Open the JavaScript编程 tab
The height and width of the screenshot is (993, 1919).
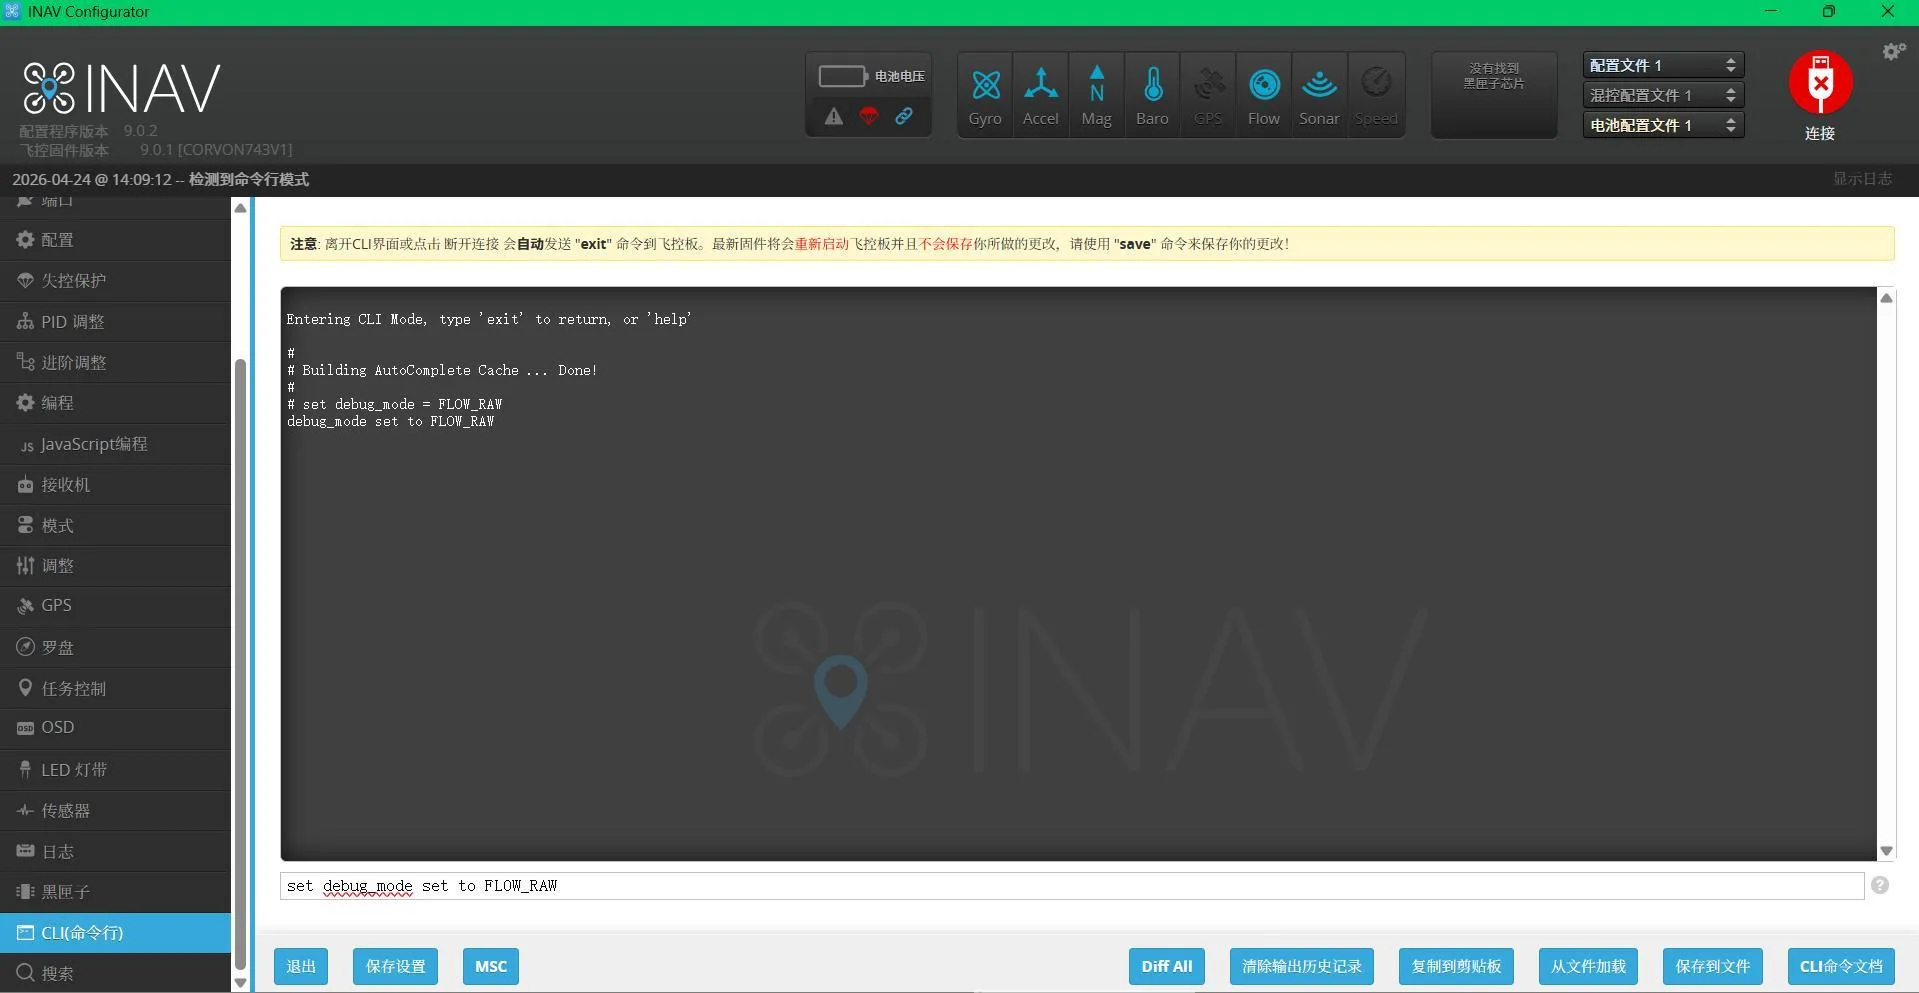click(115, 444)
